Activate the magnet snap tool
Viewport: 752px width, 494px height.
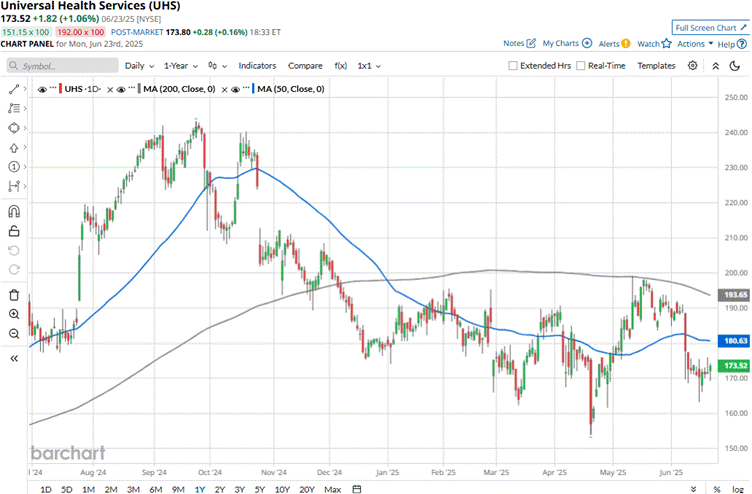14,212
